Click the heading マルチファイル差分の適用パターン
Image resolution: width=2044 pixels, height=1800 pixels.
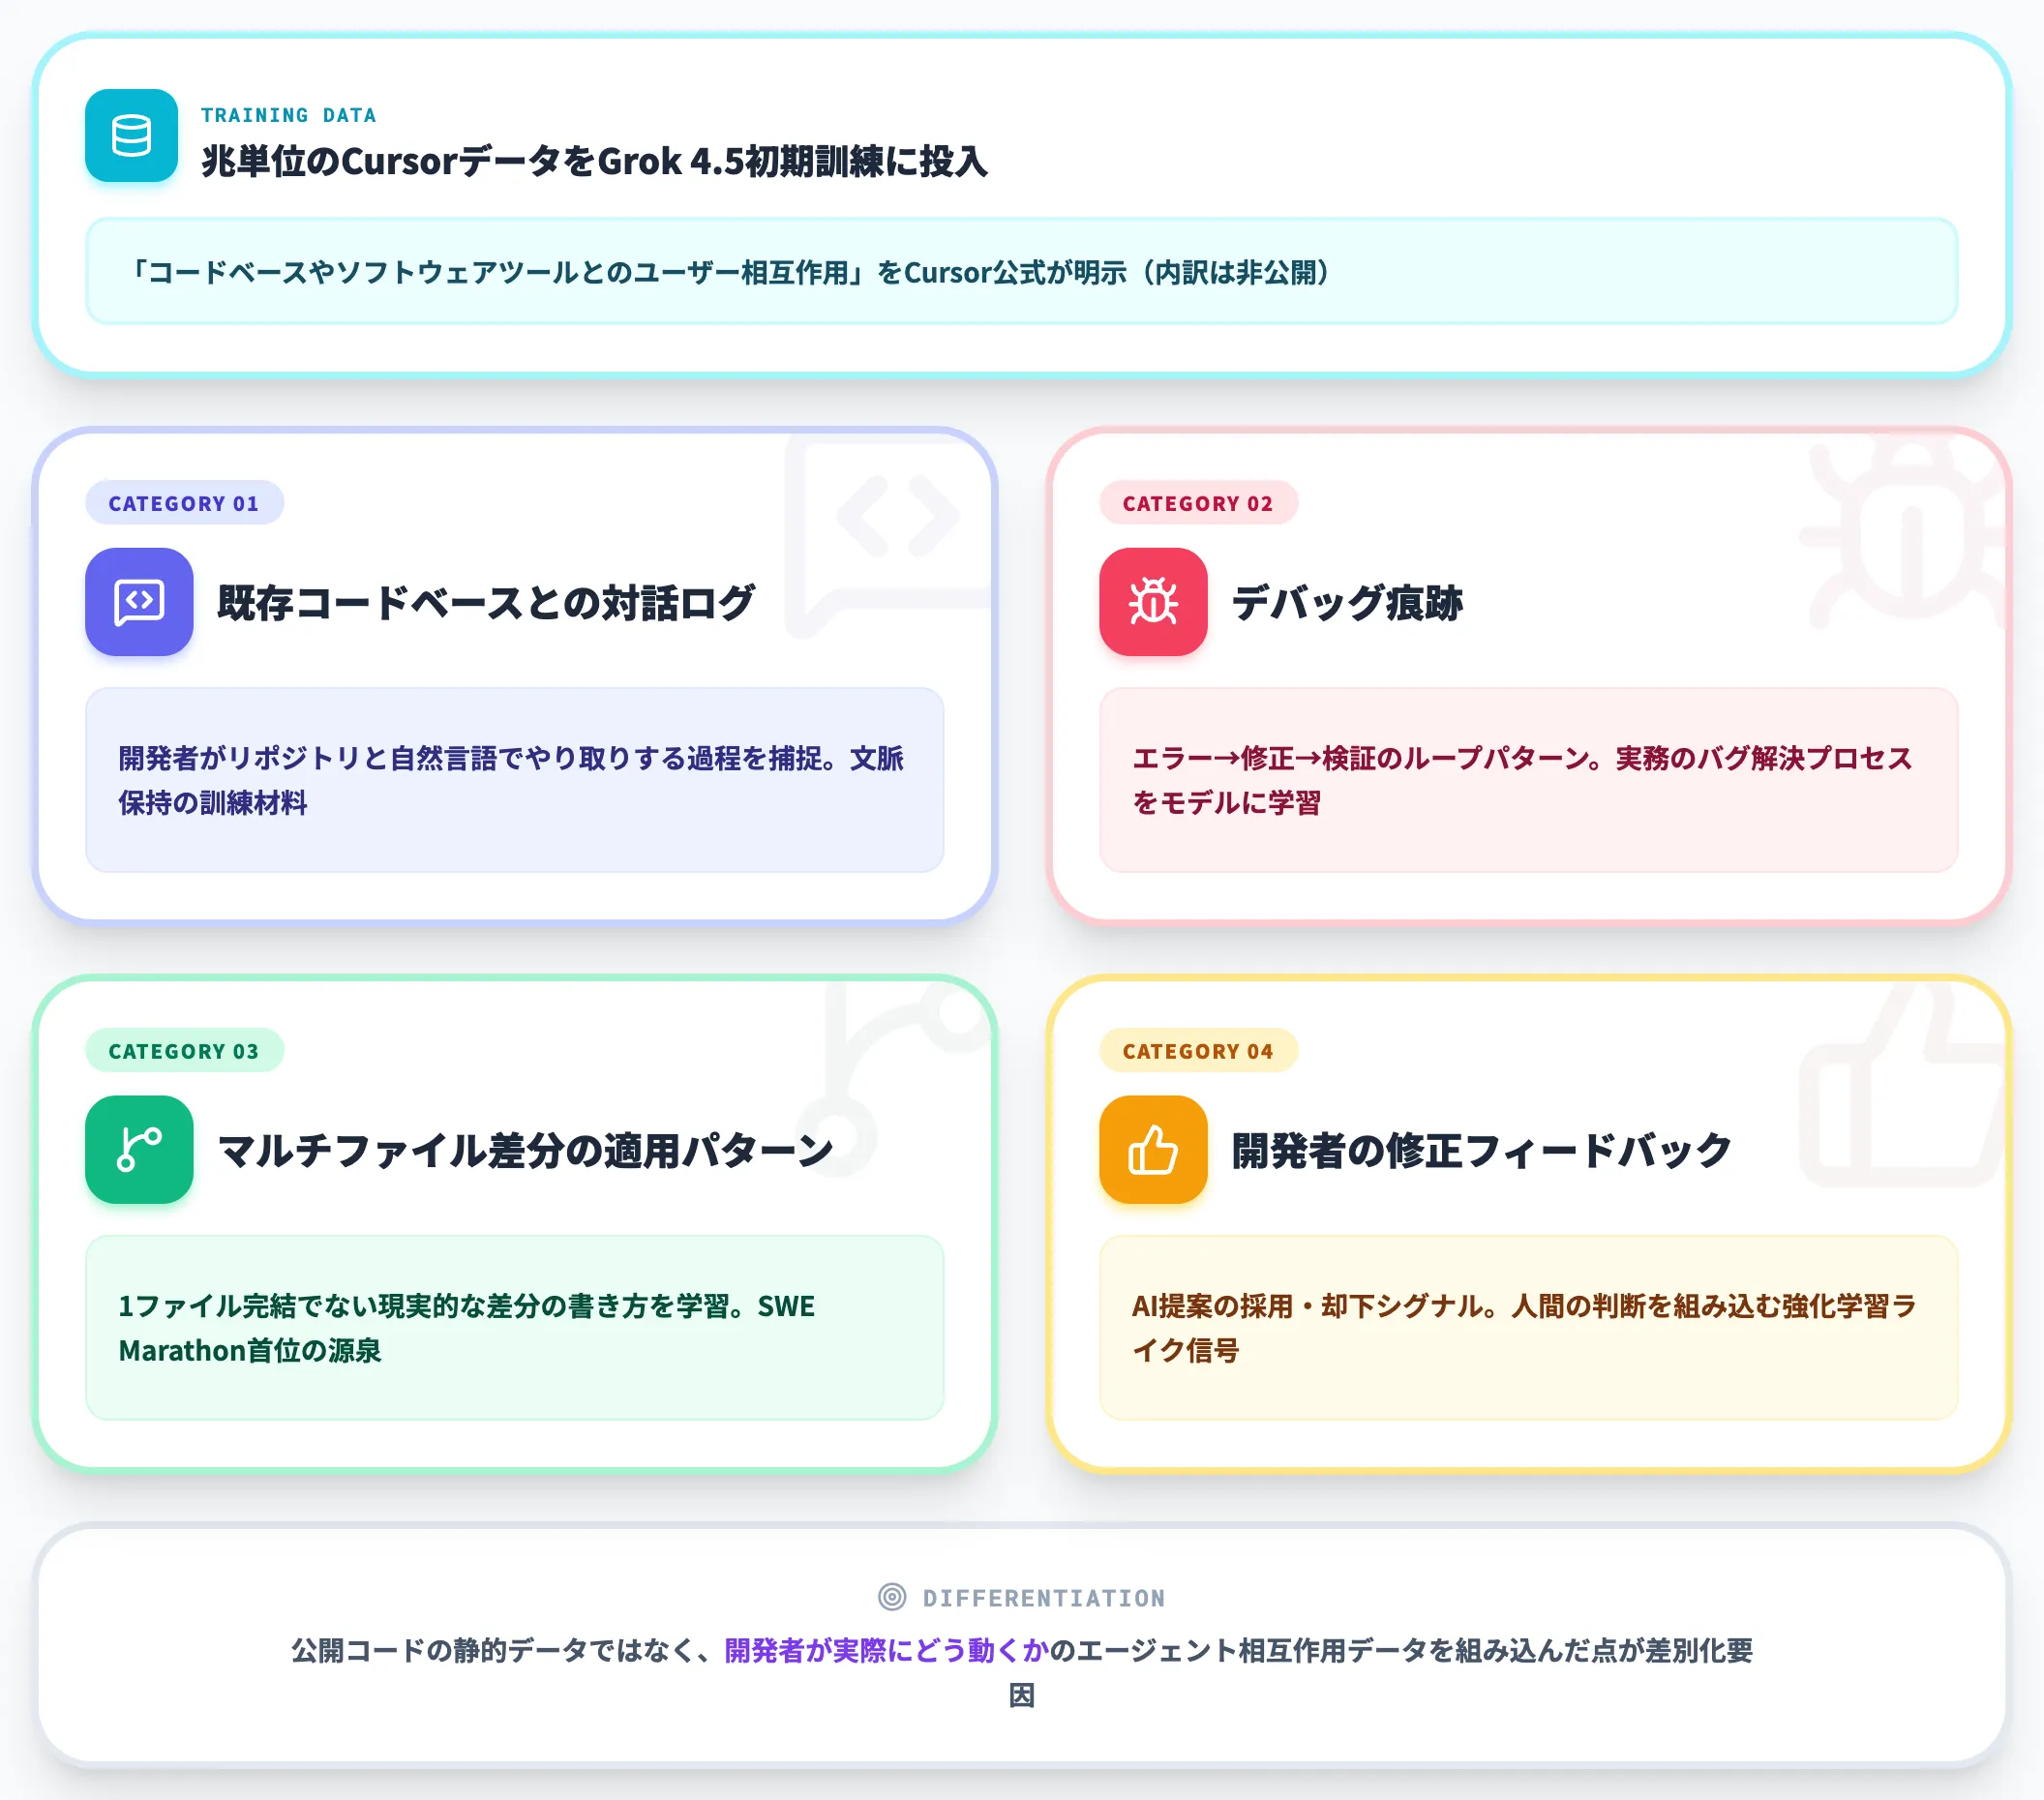point(526,1150)
